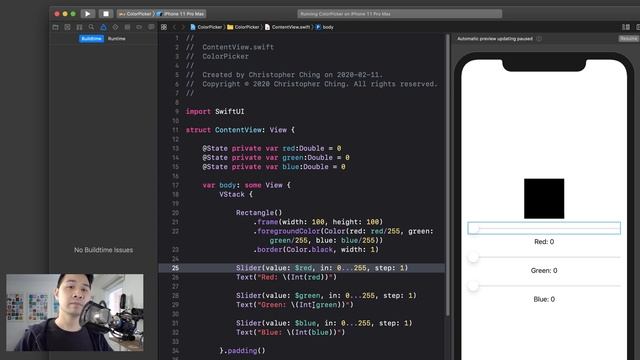Viewport: 640px width, 360px height.
Task: Select ColorPicker scheme in the toolbar
Action: (135, 14)
